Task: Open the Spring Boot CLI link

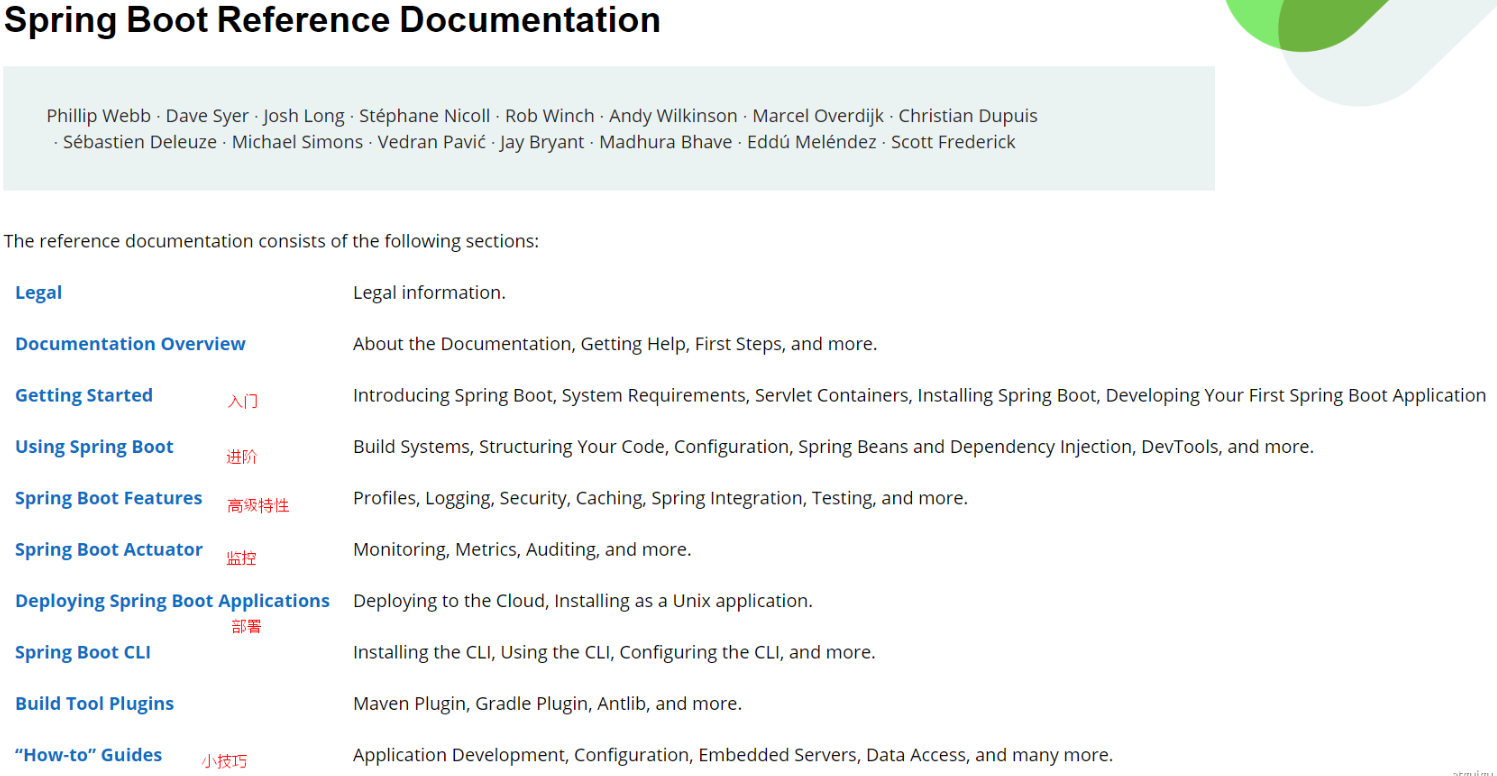Action: [x=83, y=653]
